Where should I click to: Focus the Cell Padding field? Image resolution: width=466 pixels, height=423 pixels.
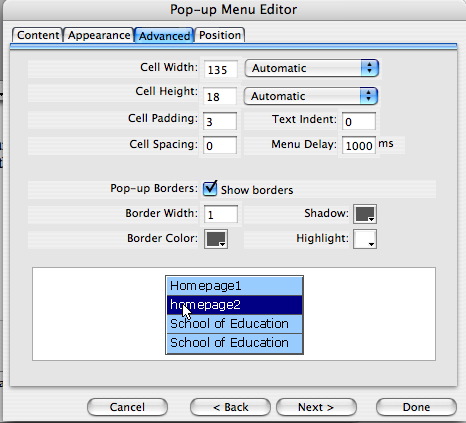pos(220,121)
